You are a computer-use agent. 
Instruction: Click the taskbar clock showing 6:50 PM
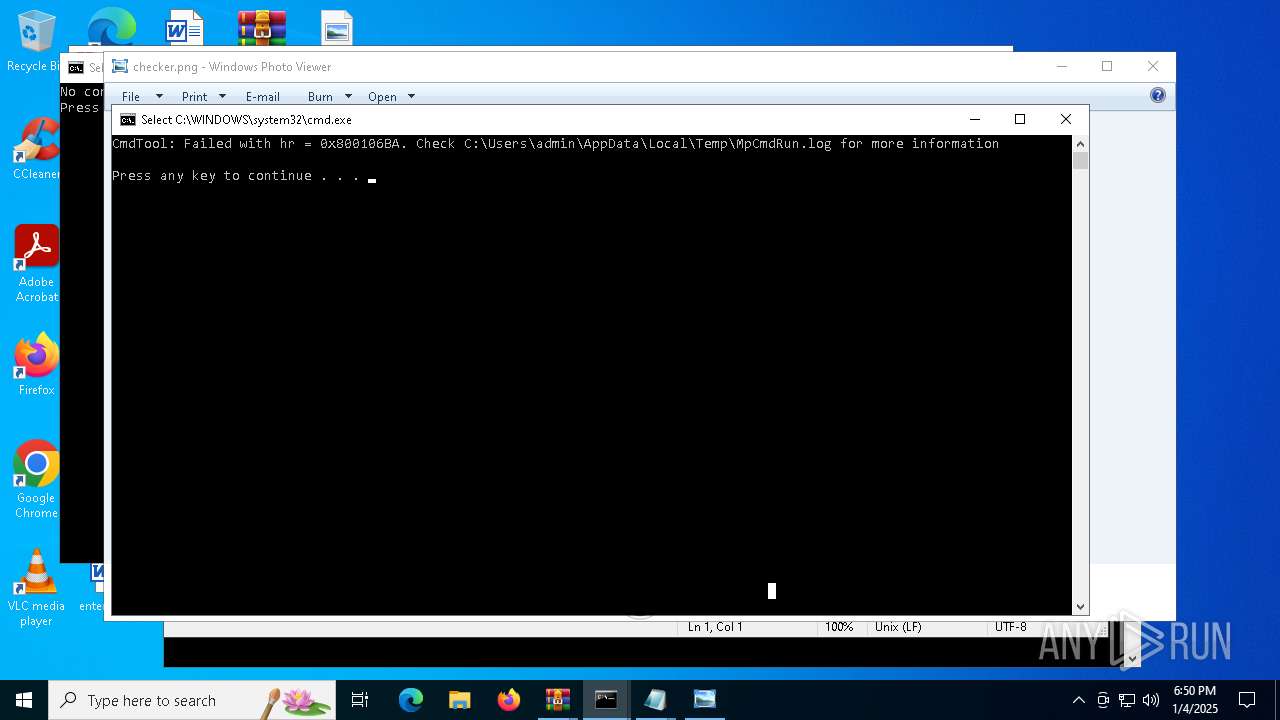1195,700
